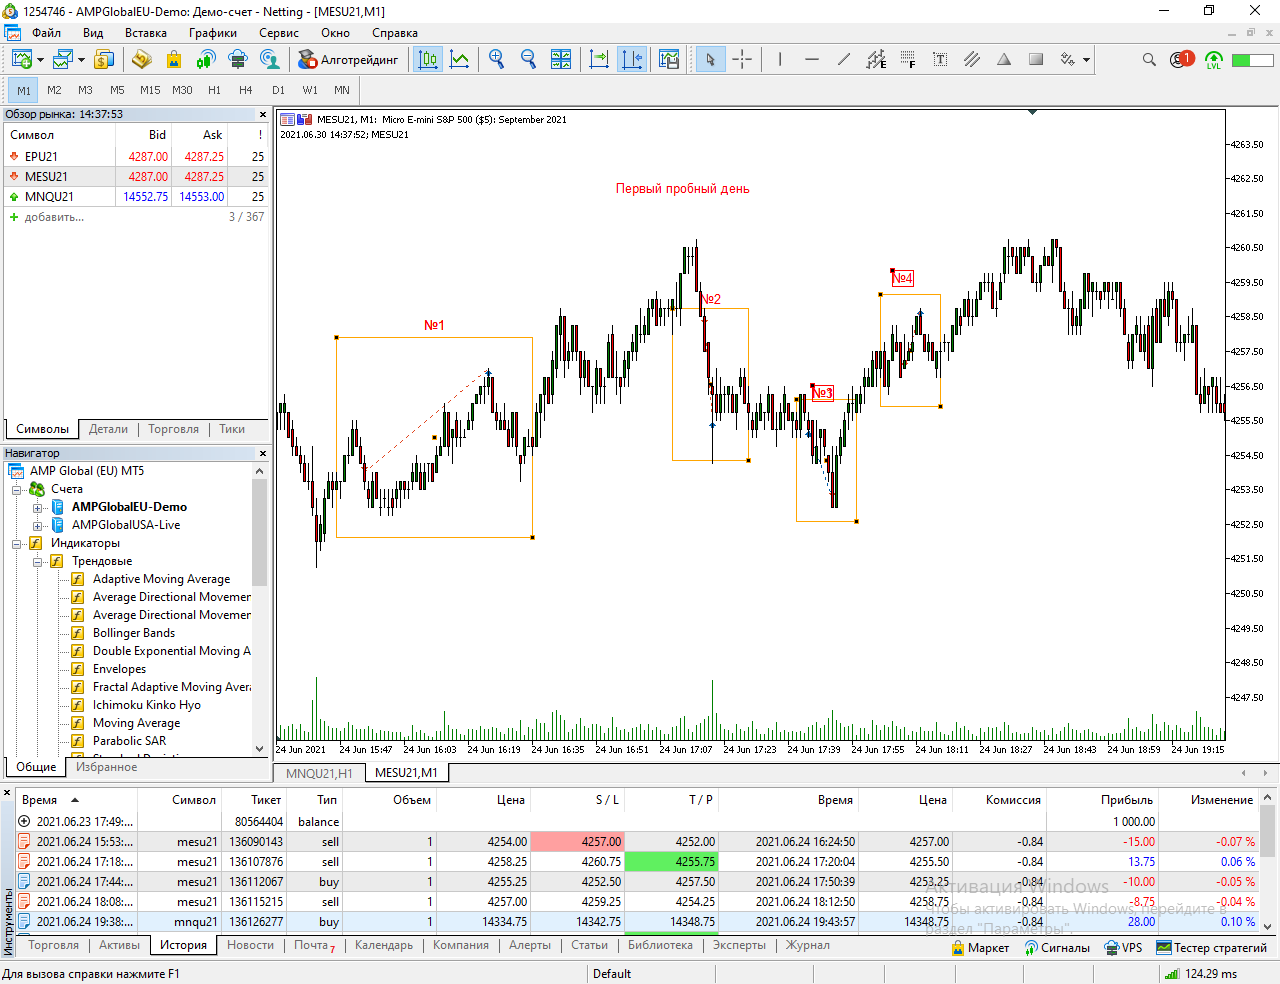
Task: Close the Навигатор panel
Action: click(263, 454)
